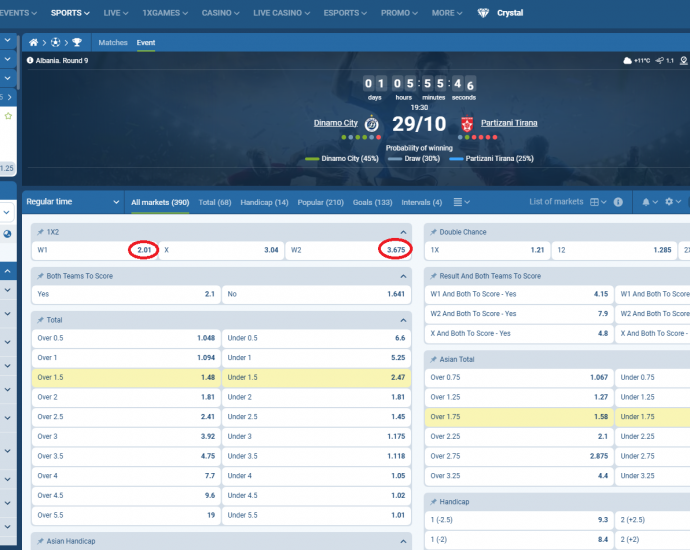The height and width of the screenshot is (550, 690).
Task: Click info icon beside Albania Round 9
Action: click(30, 60)
